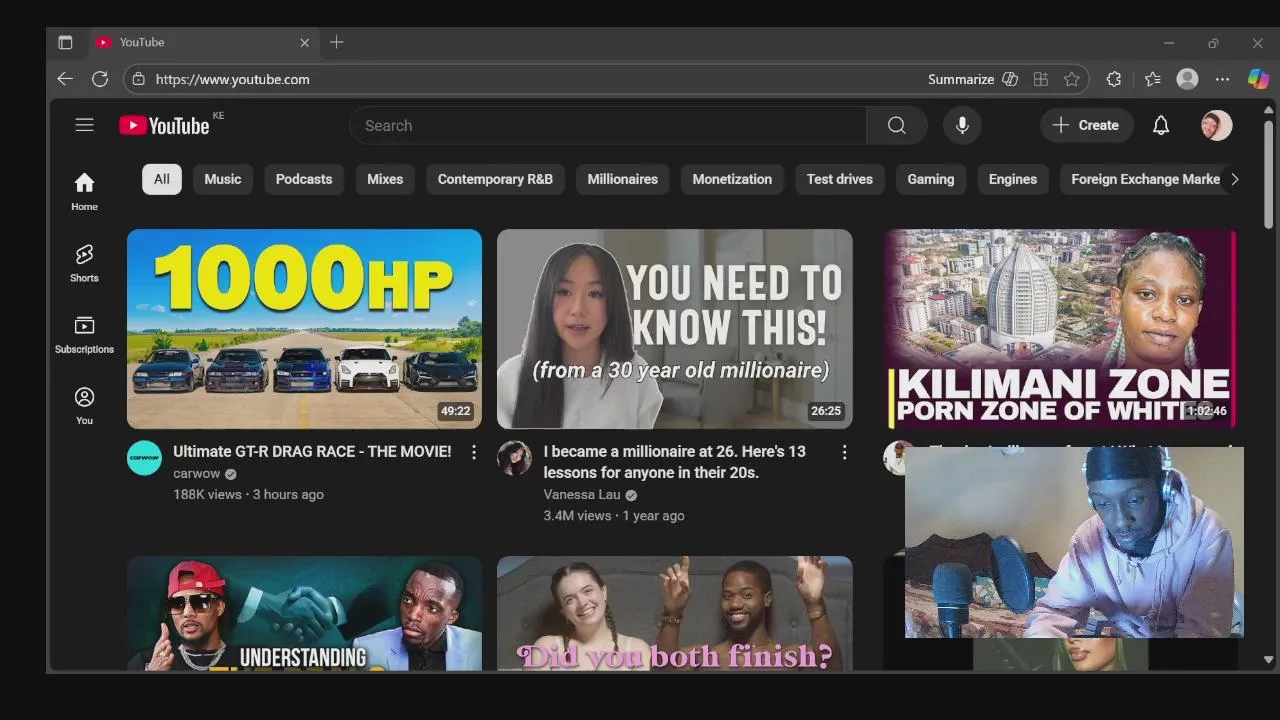The height and width of the screenshot is (720, 1280).
Task: Go to Home in the sidebar
Action: coord(84,191)
